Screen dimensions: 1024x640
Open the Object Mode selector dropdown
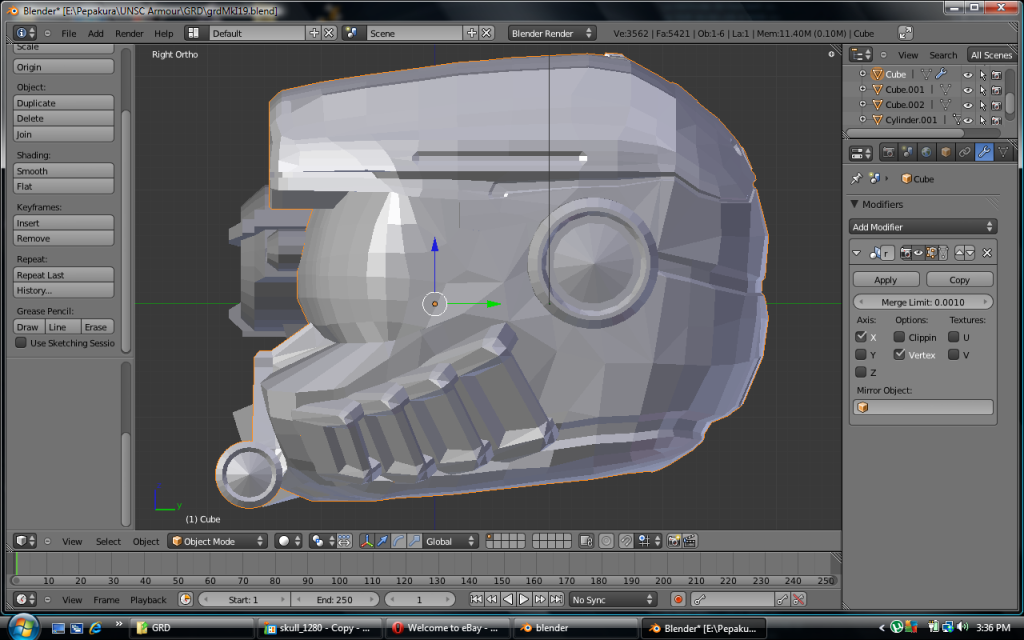pyautogui.click(x=217, y=541)
